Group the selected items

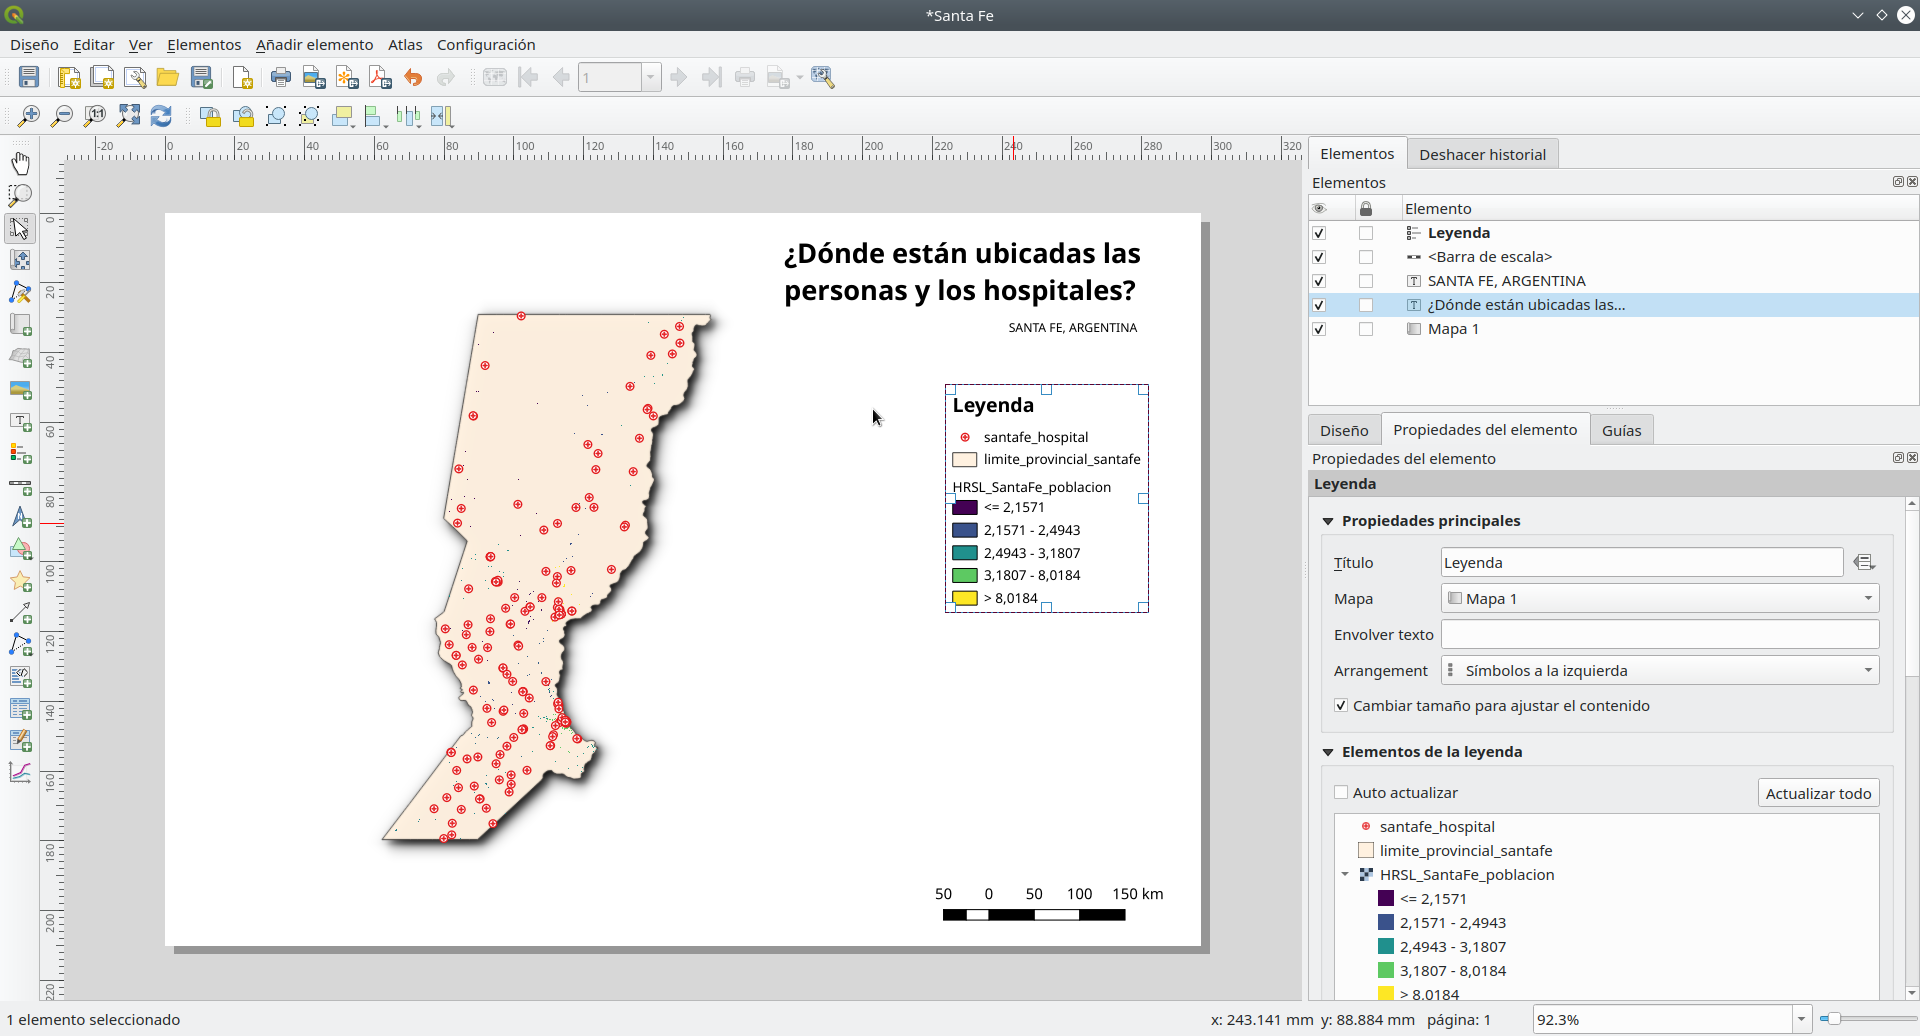click(276, 116)
